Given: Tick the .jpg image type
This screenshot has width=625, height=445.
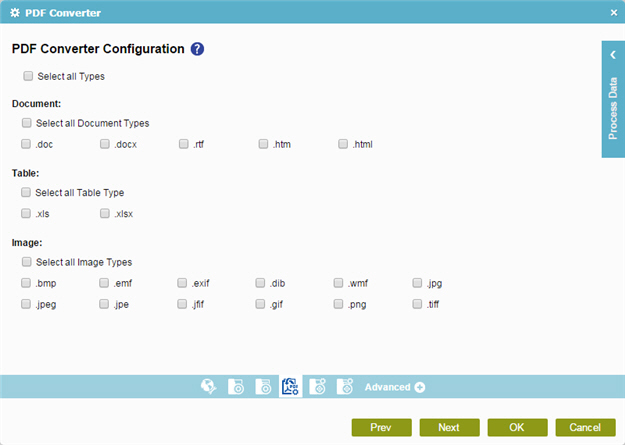Looking at the screenshot, I should pyautogui.click(x=417, y=283).
